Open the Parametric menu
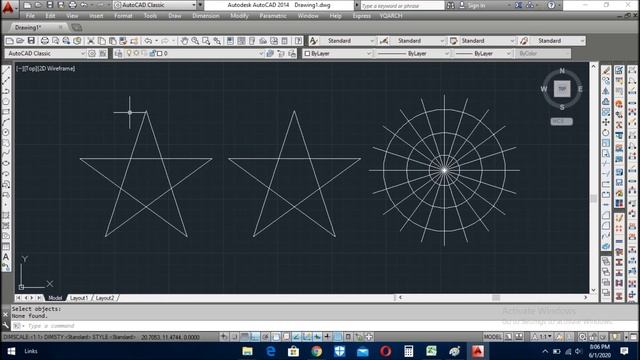The height and width of the screenshot is (360, 640). tap(273, 16)
